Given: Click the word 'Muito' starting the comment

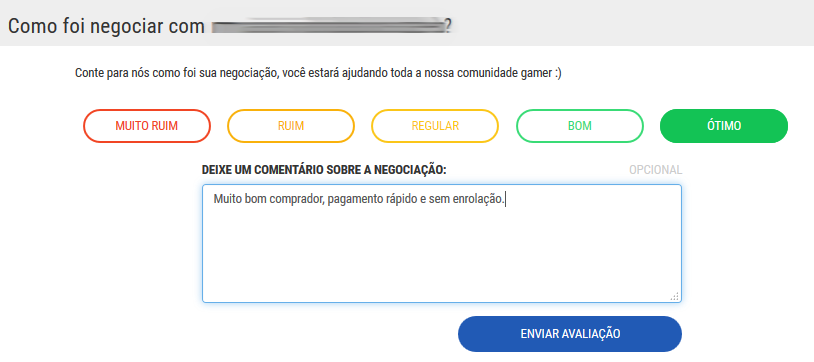Looking at the screenshot, I should tap(224, 199).
